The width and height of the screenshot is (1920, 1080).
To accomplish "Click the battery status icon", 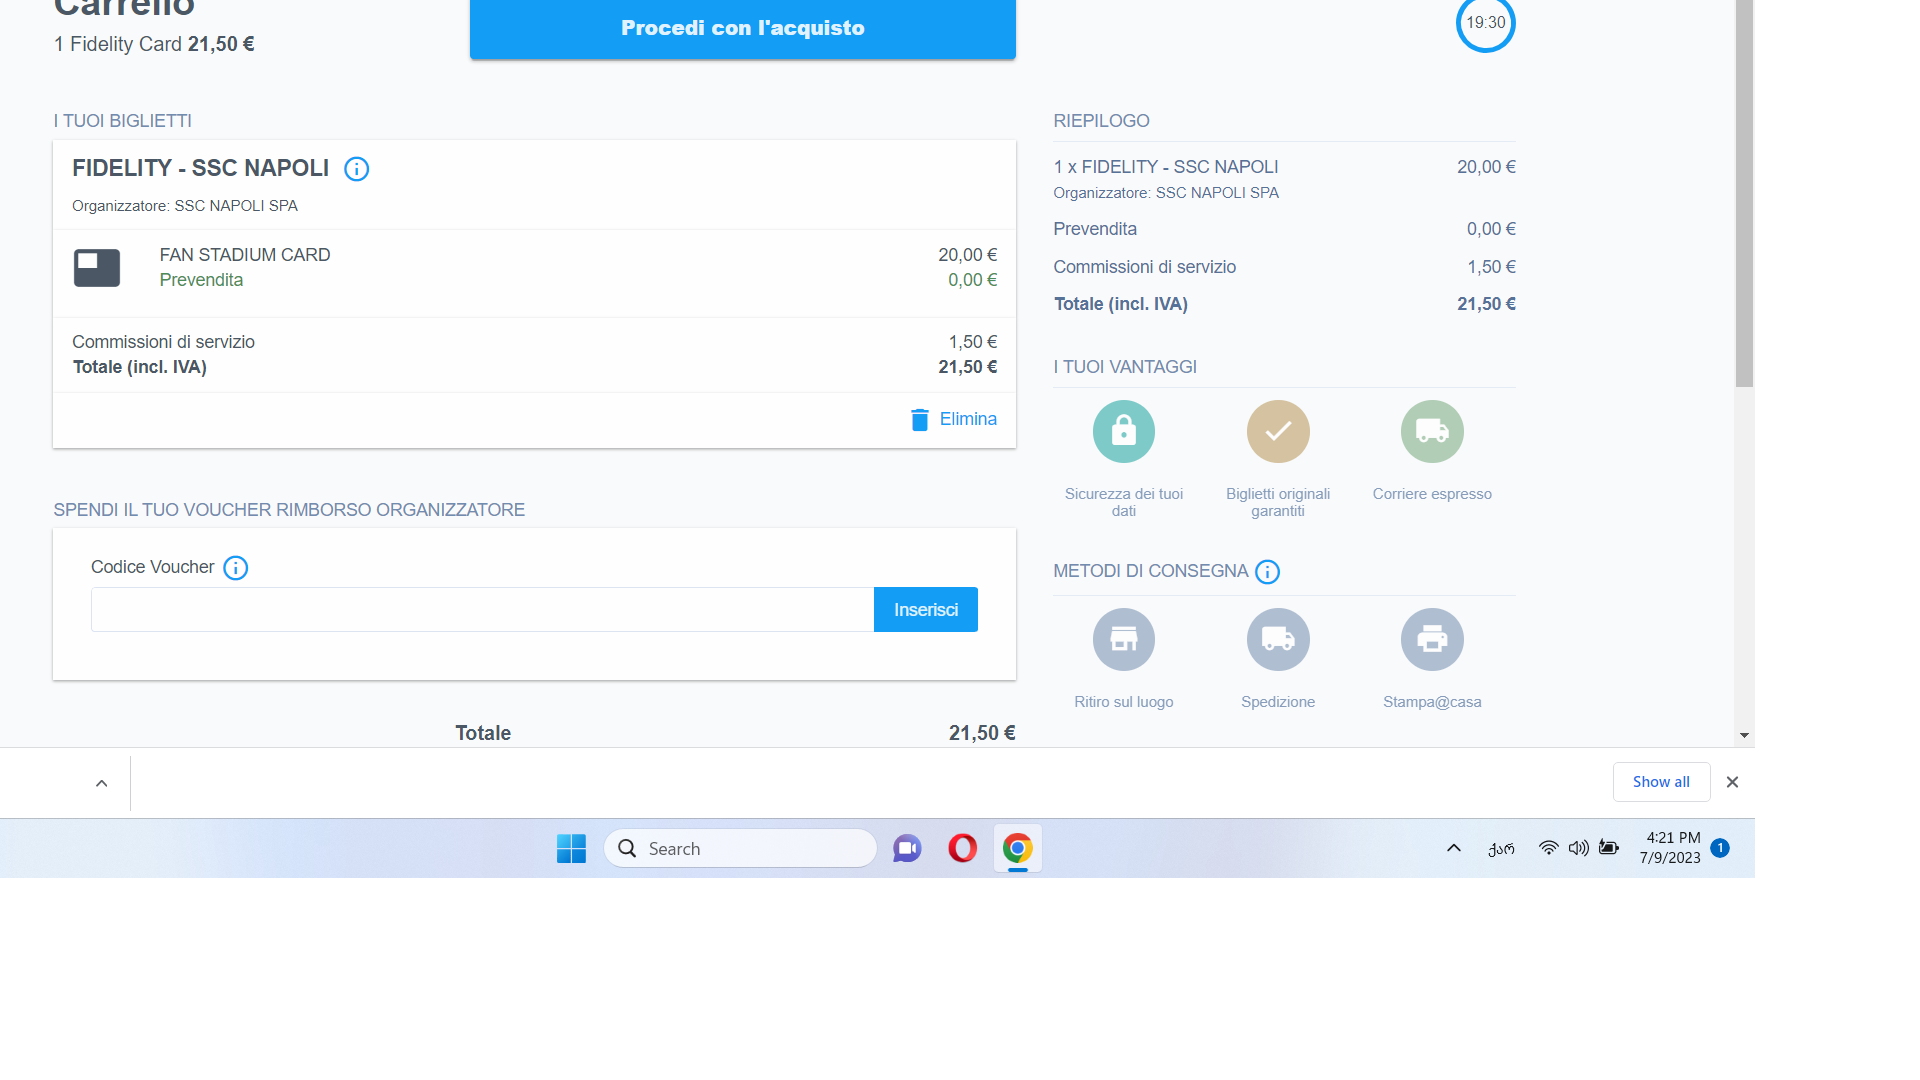I will point(1608,848).
